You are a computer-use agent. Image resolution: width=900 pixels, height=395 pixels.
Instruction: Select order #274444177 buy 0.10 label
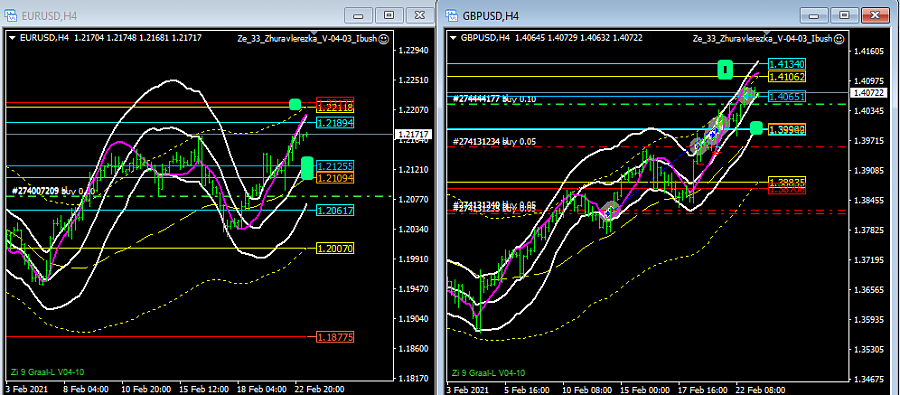494,99
